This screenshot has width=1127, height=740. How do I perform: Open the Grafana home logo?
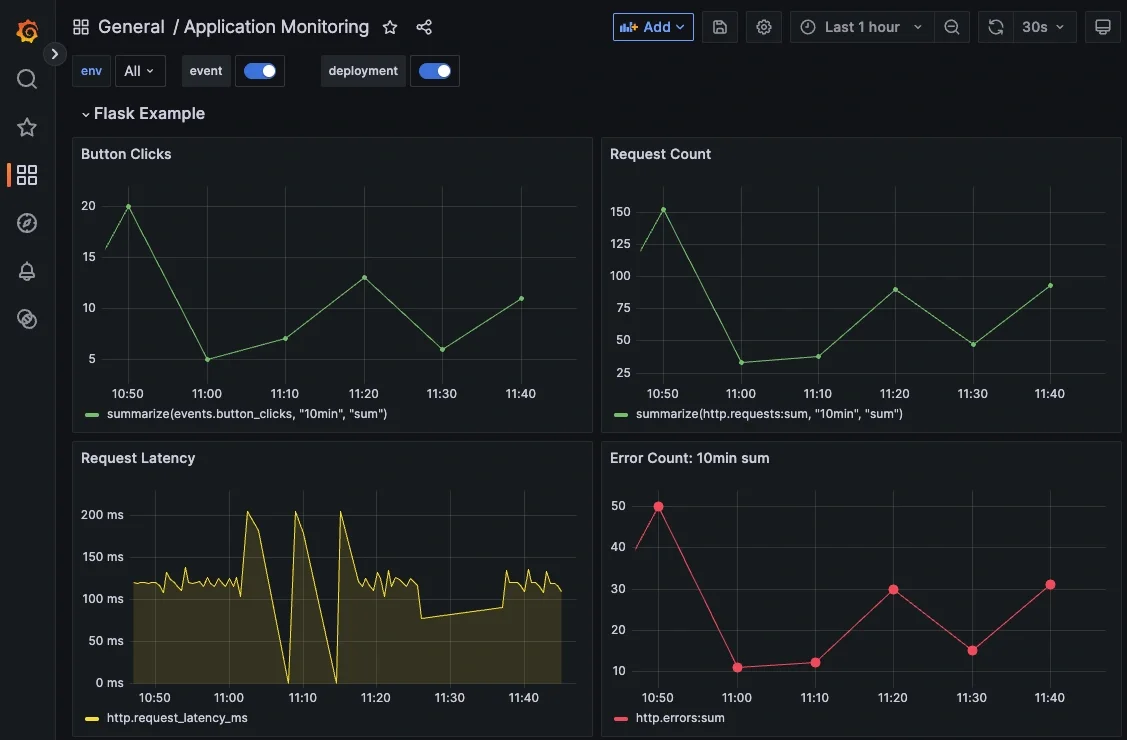tap(27, 31)
